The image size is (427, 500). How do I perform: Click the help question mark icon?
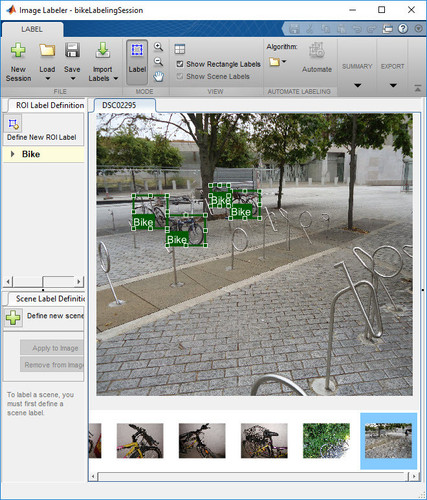tap(403, 29)
